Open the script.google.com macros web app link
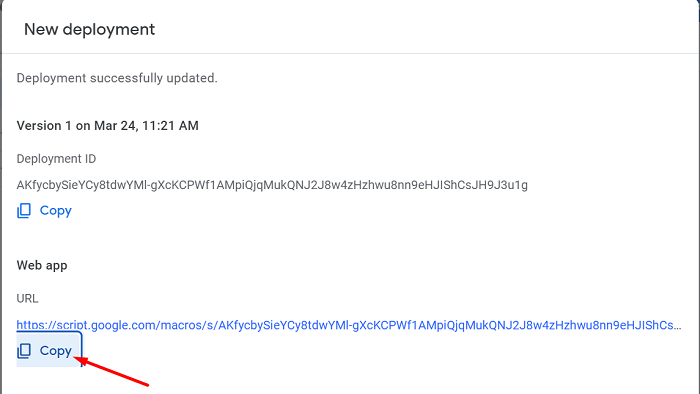The height and width of the screenshot is (394, 700). [x=349, y=325]
